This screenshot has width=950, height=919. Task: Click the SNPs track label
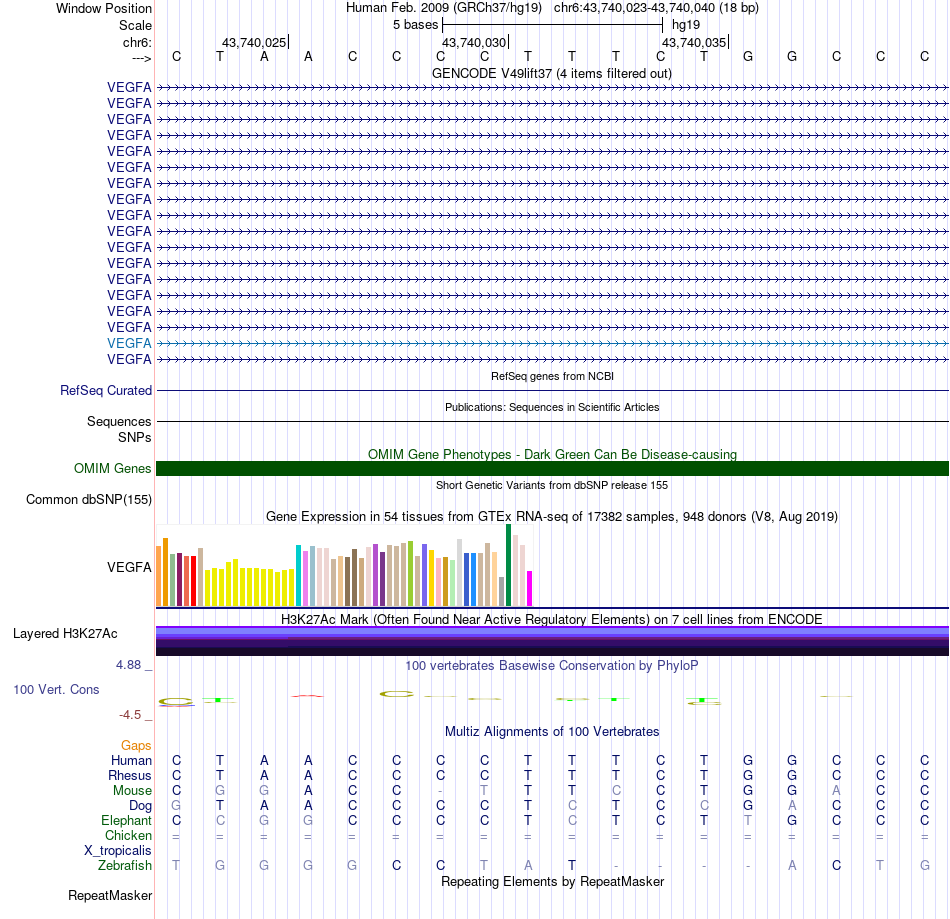click(x=135, y=437)
